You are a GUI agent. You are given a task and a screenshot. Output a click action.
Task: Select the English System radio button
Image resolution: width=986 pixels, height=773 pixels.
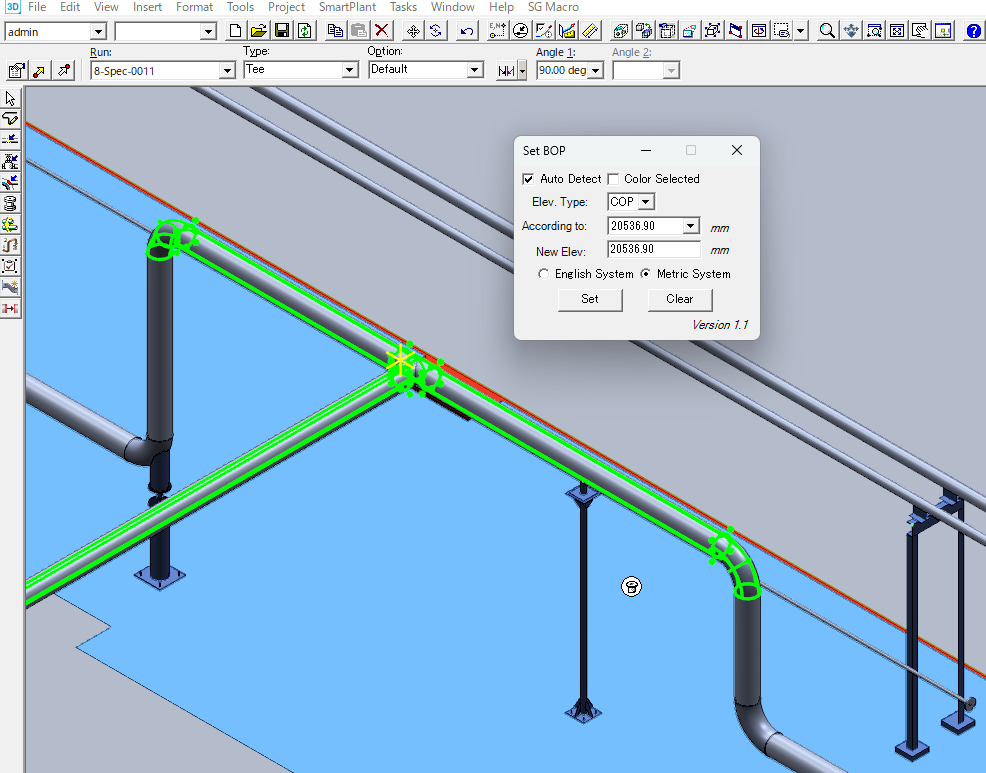tap(544, 274)
